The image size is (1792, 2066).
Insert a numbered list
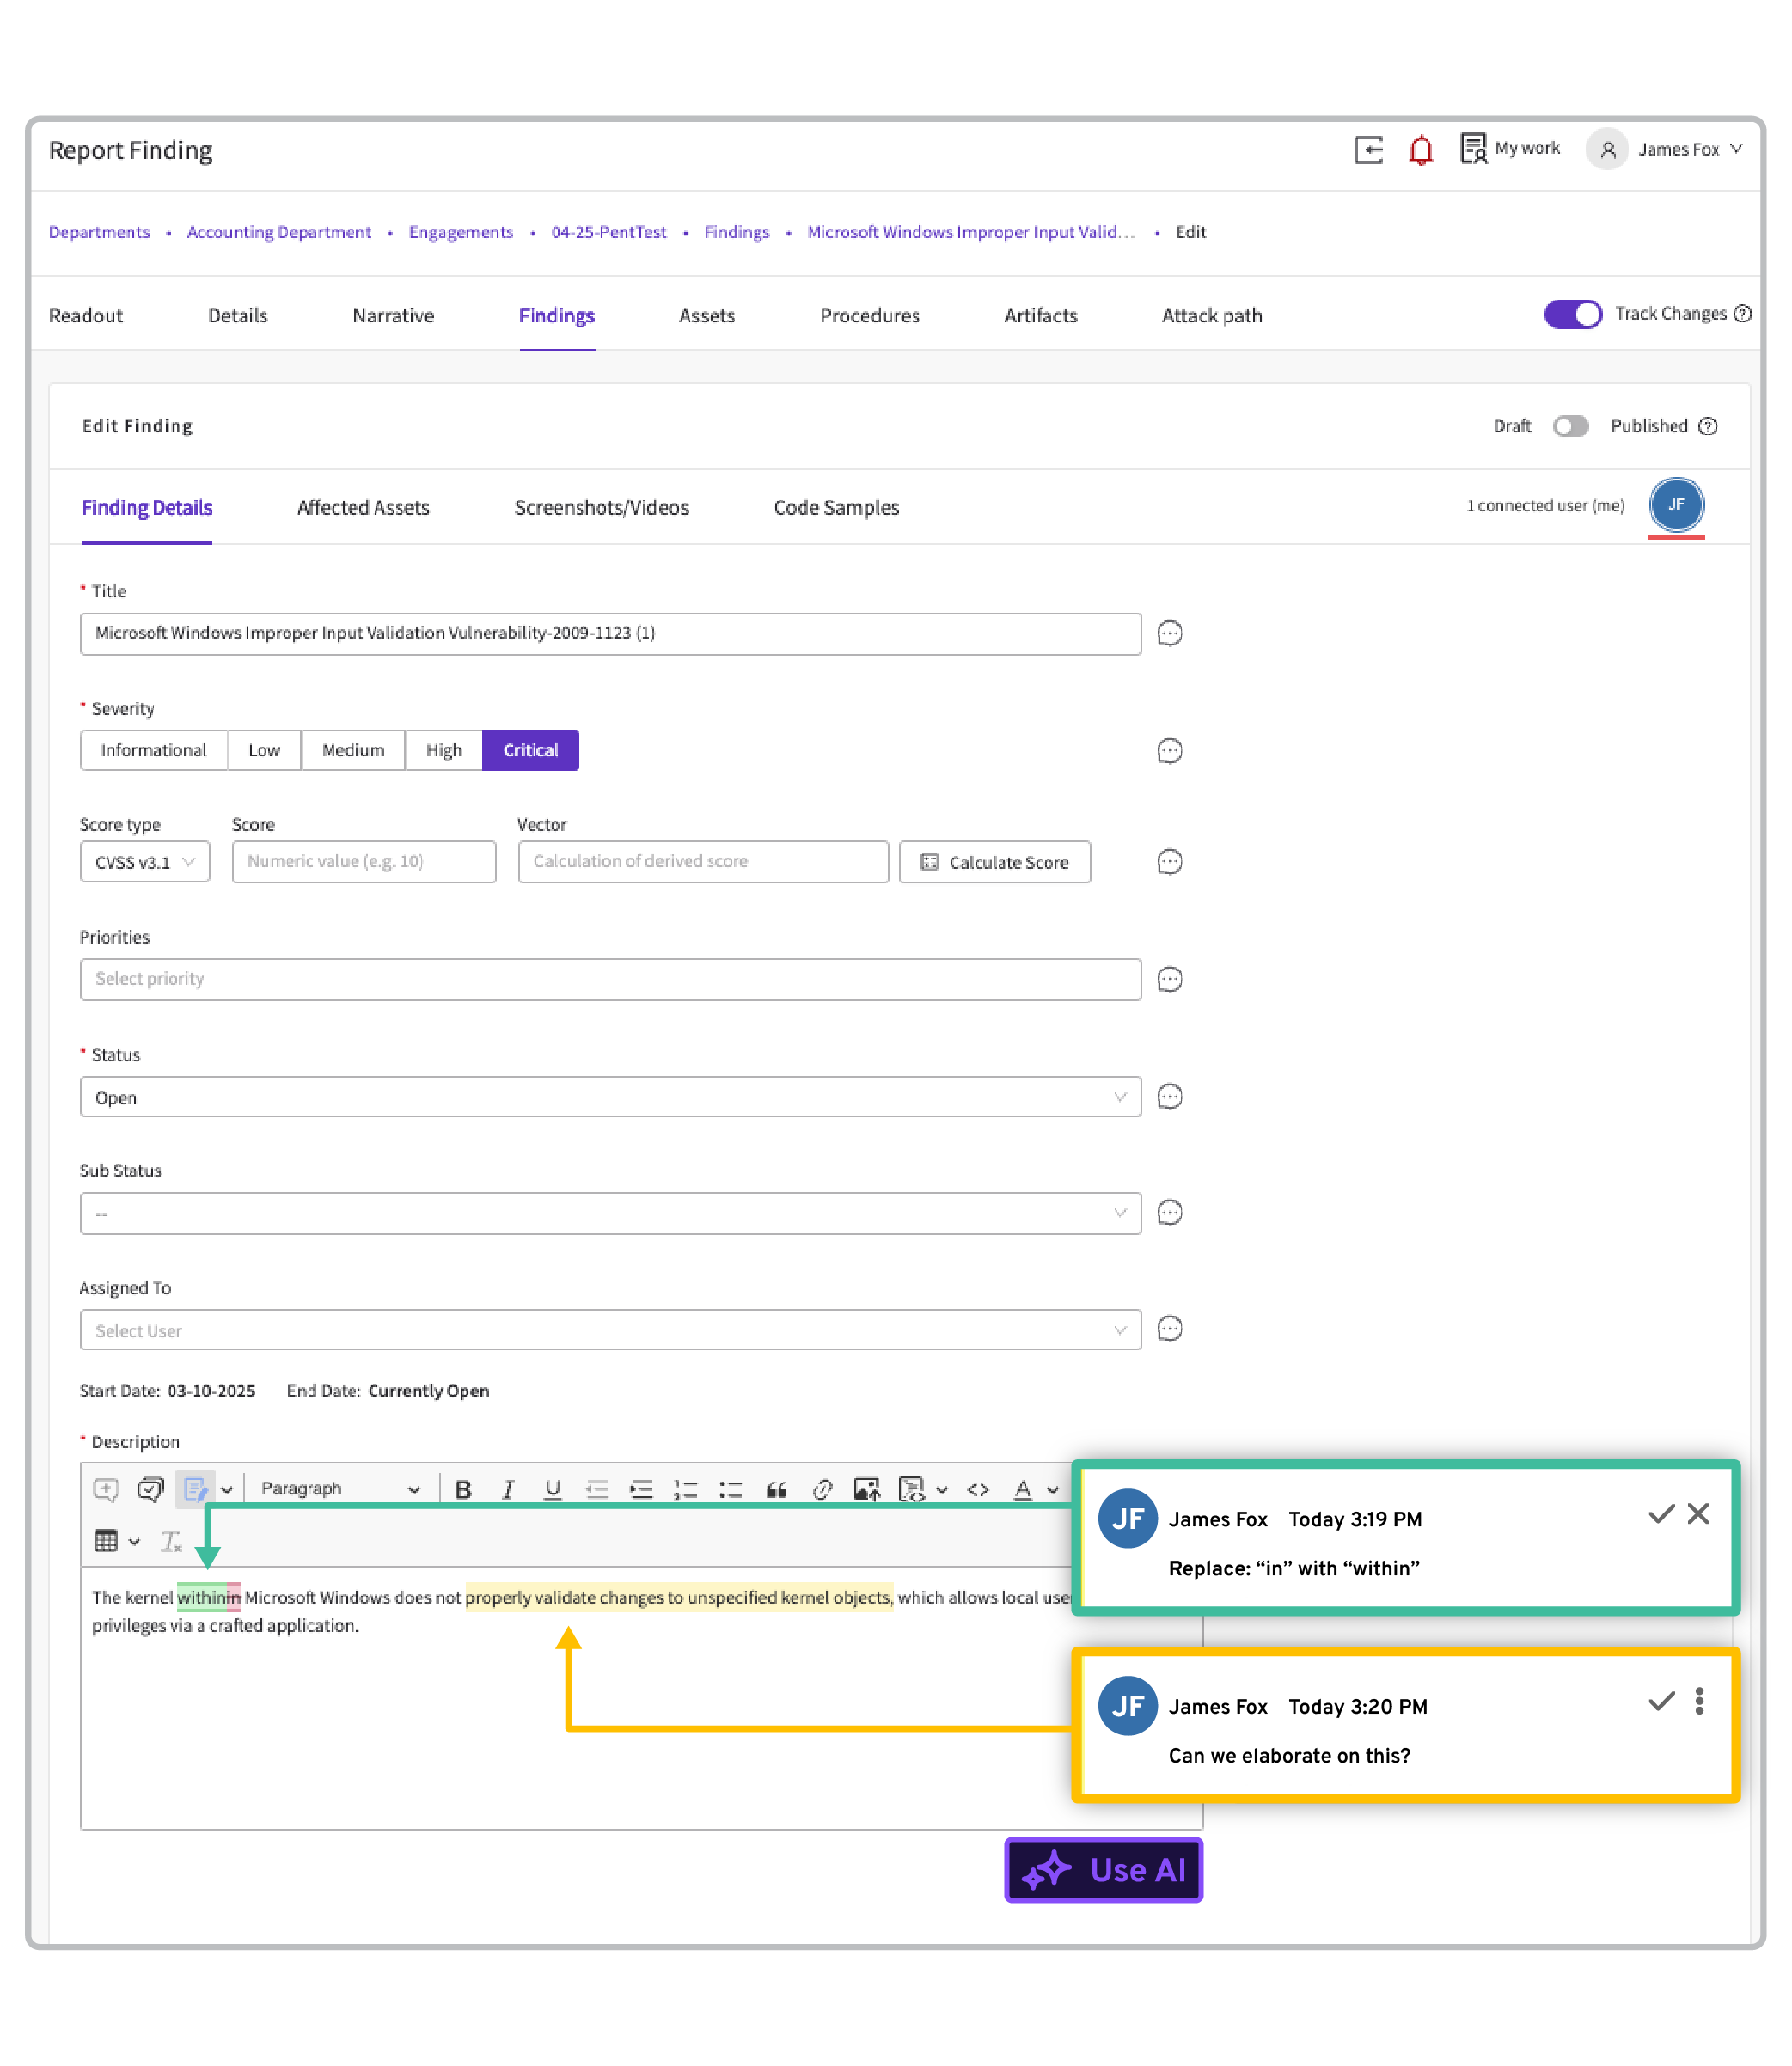click(685, 1489)
